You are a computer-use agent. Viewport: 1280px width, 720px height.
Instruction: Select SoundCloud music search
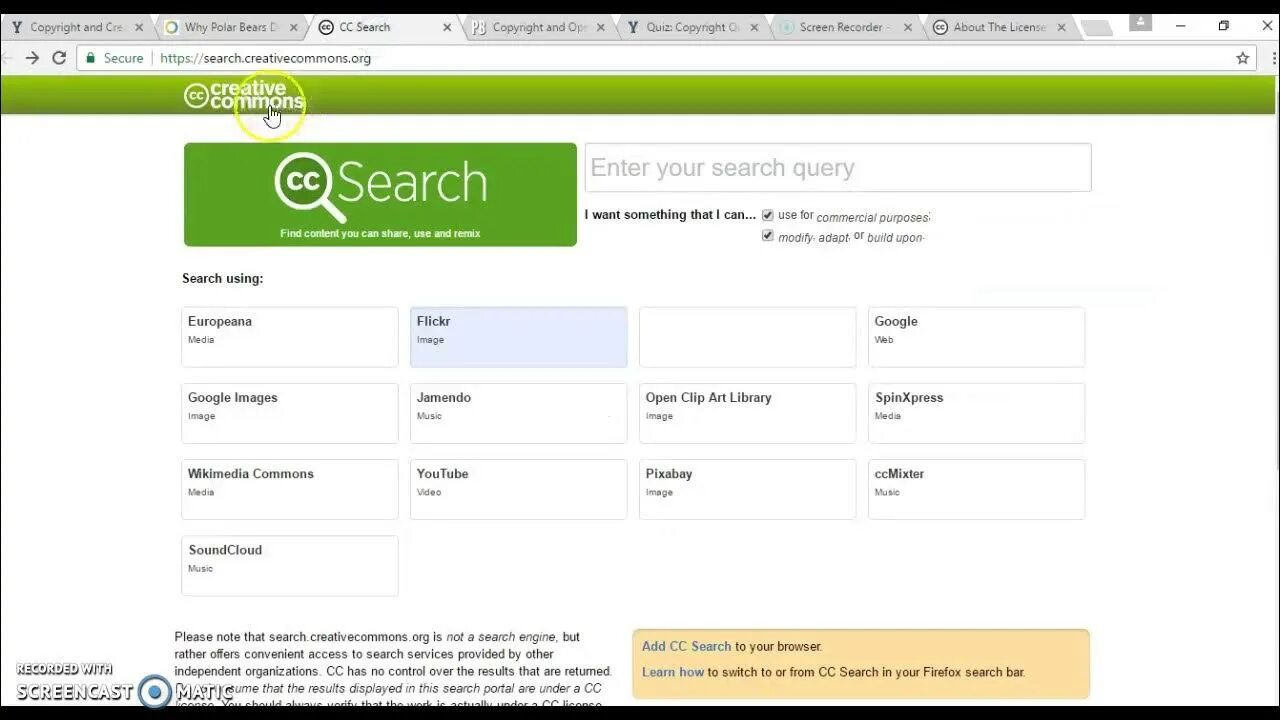coord(290,565)
